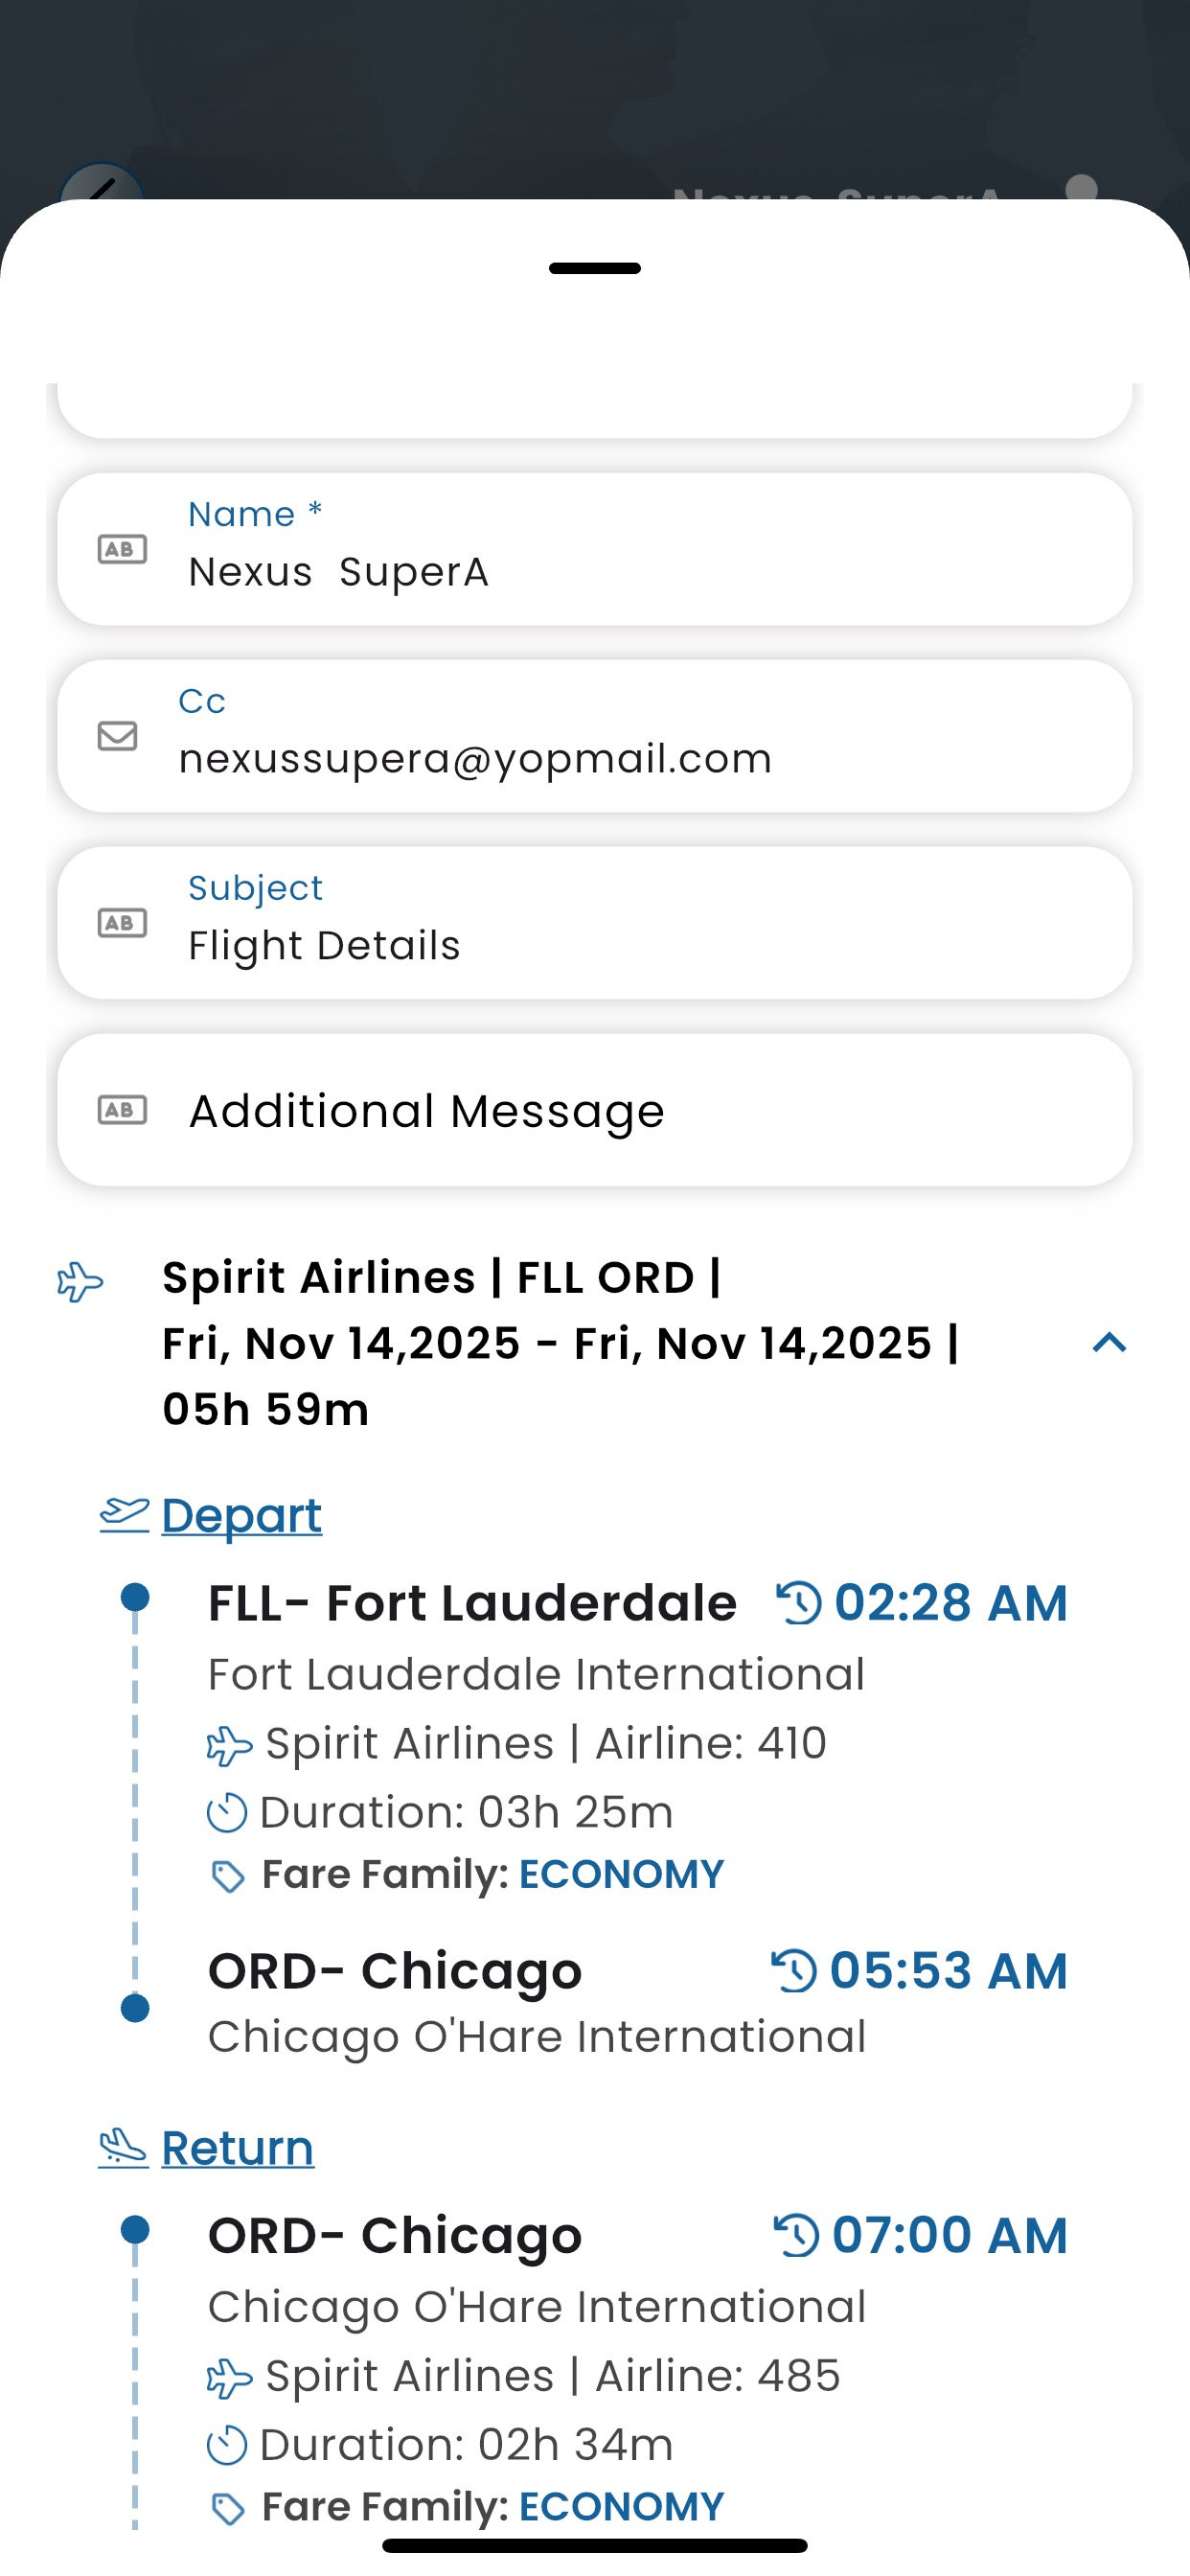Collapse the Spirit Airlines flight details chevron

1109,1342
